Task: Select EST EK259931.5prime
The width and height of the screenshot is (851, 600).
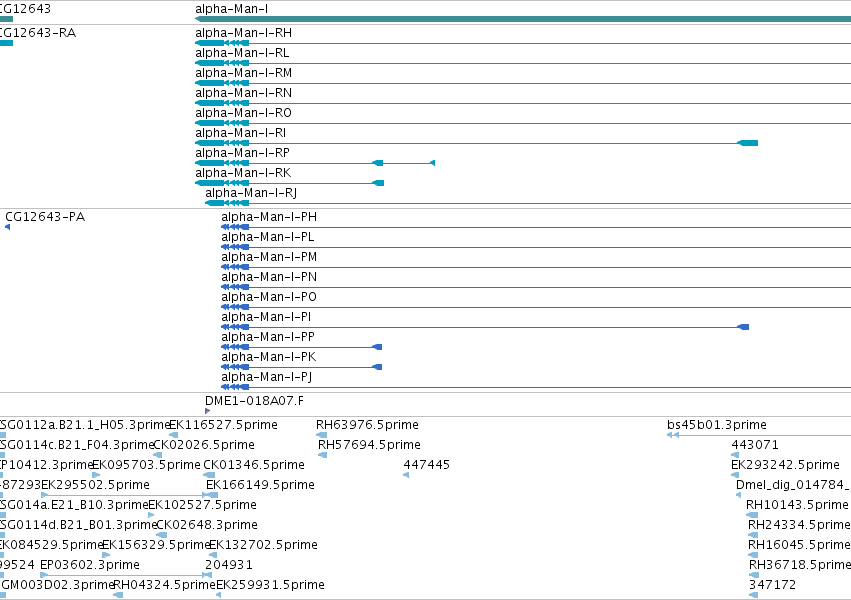Action: tap(270, 586)
